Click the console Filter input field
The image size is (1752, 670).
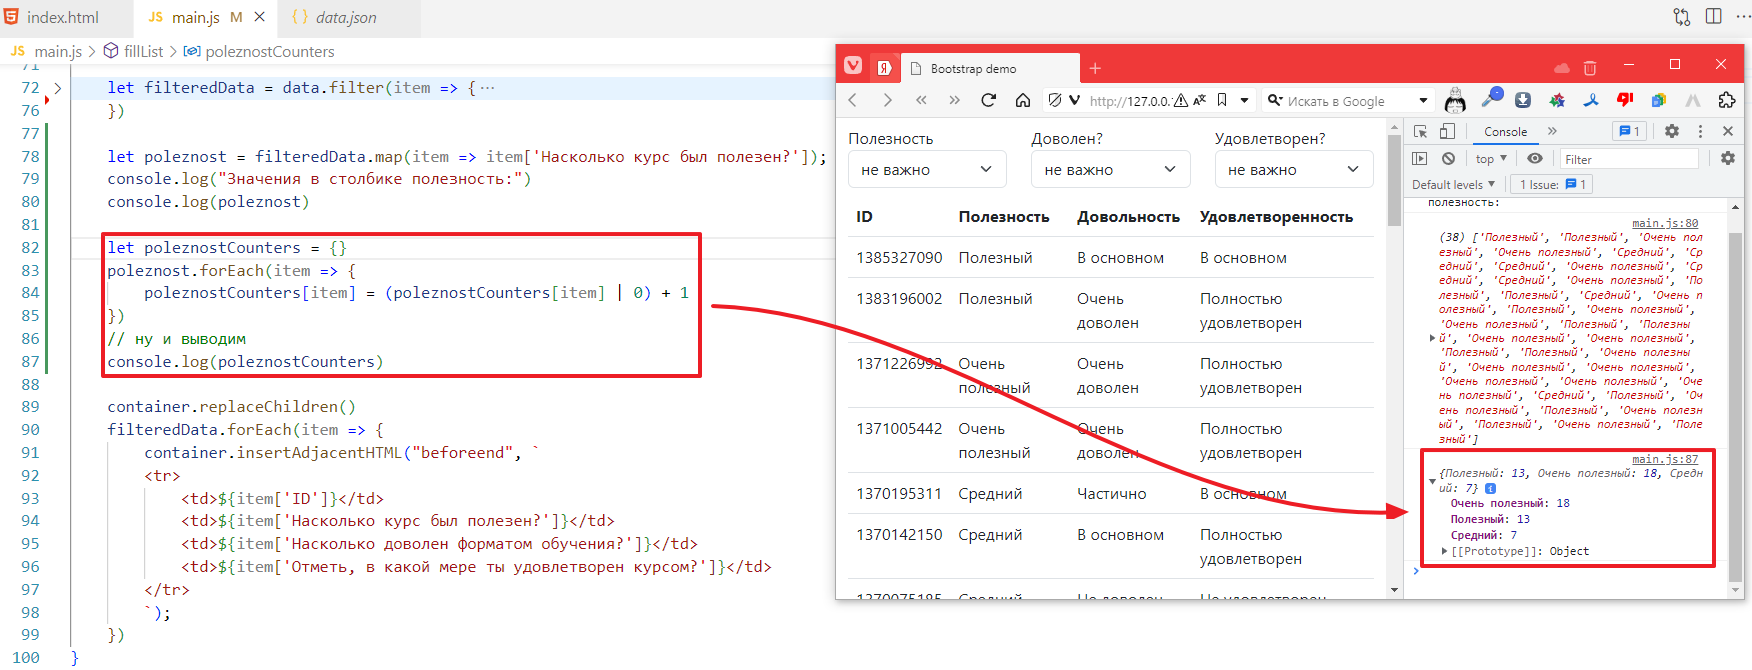[1628, 159]
